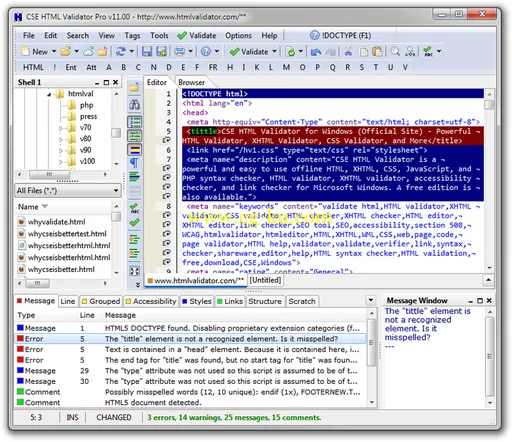Click the HTML tag bar button

pos(33,67)
